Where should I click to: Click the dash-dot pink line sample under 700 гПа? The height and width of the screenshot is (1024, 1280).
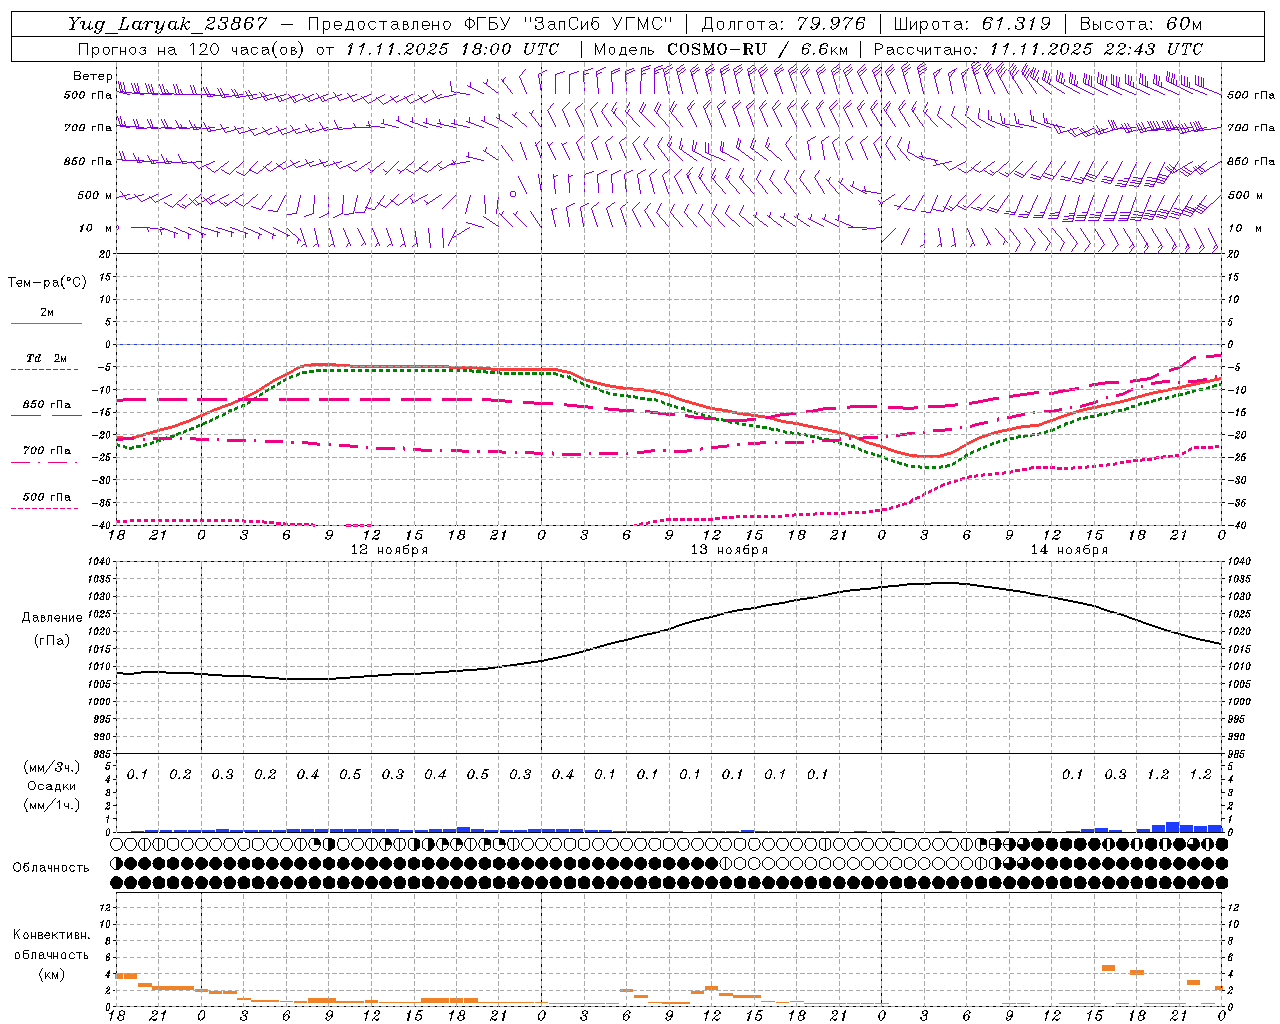(x=44, y=463)
